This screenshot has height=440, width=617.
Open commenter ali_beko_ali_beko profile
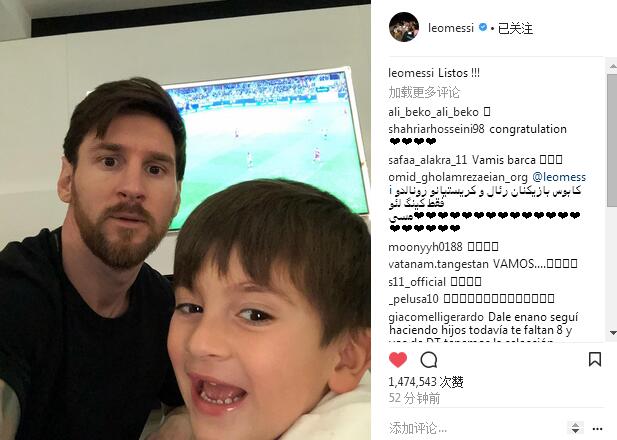(433, 112)
